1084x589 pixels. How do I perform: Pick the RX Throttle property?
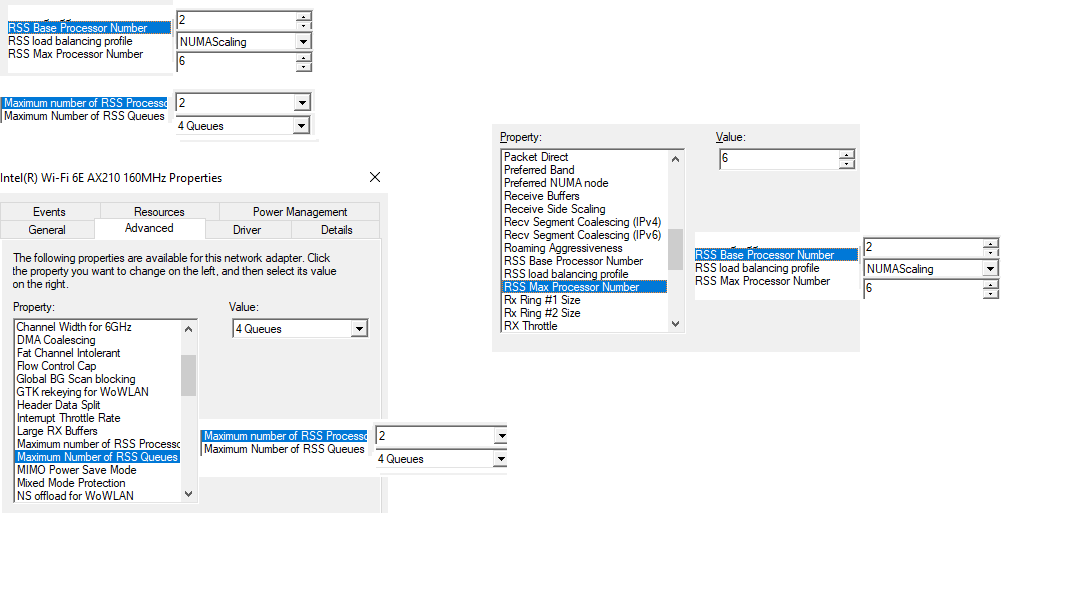pyautogui.click(x=530, y=326)
